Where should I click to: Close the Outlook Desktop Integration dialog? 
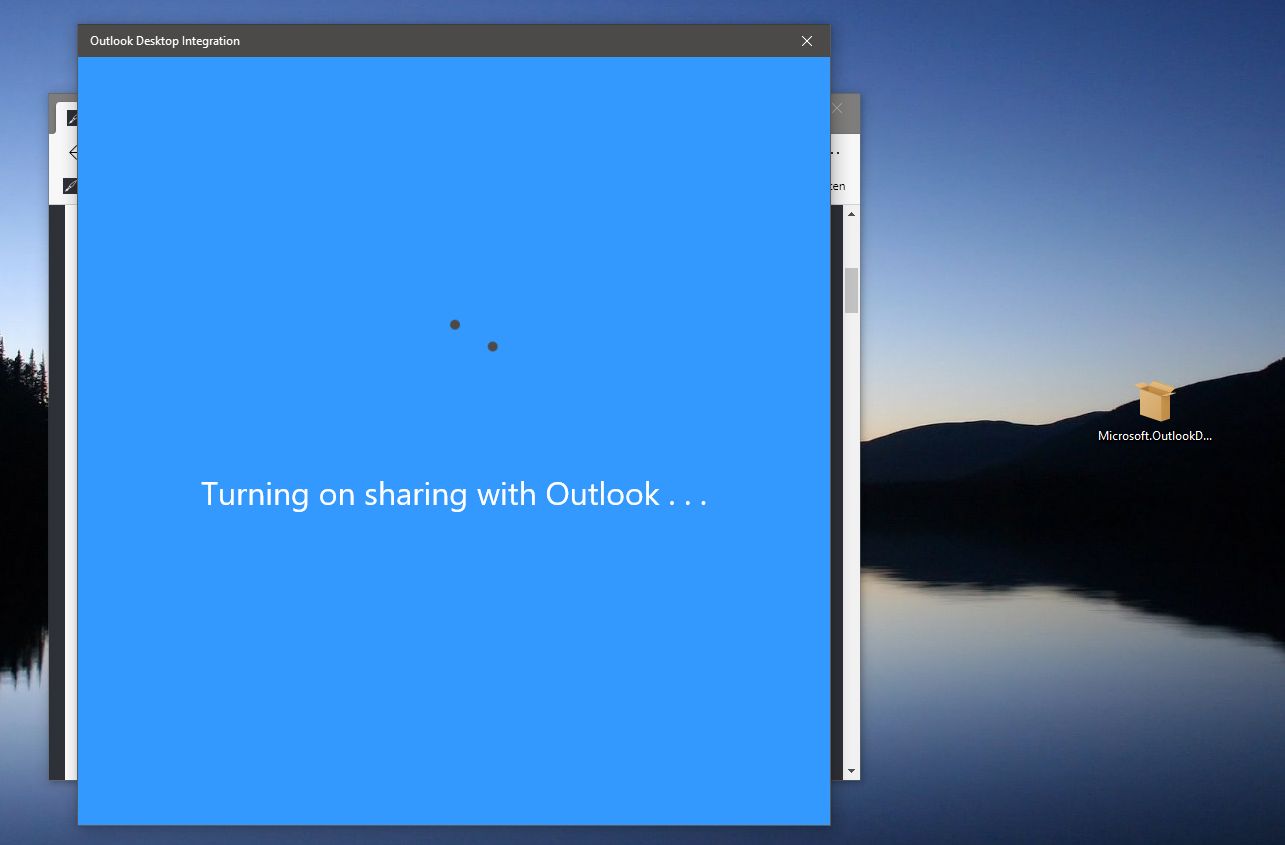click(x=807, y=41)
